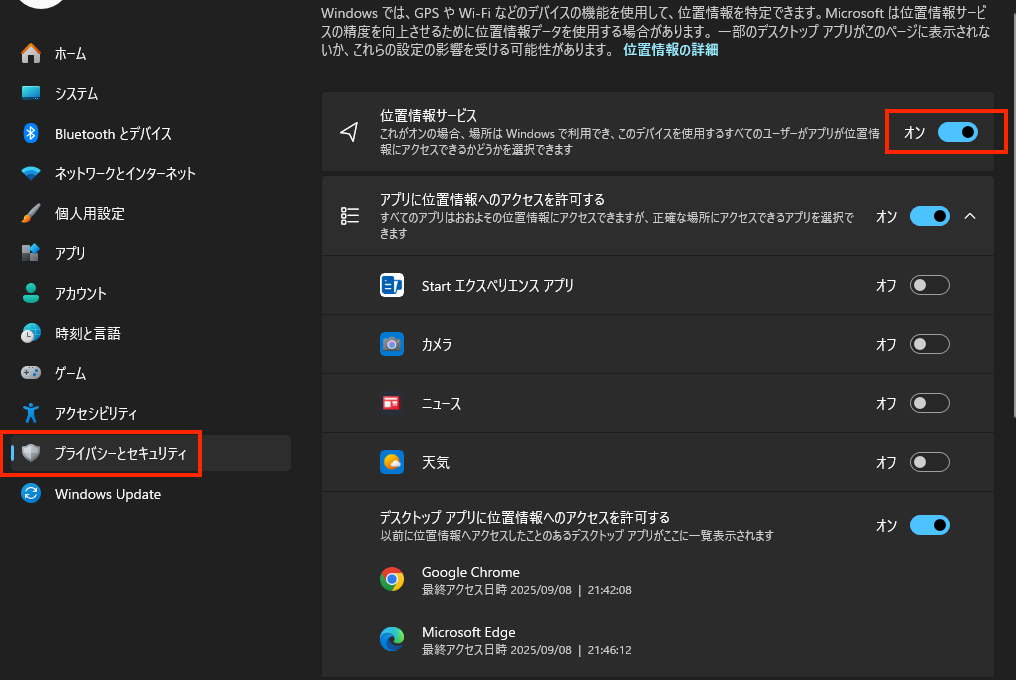
Task: Enable location access for カメラ
Action: click(928, 344)
